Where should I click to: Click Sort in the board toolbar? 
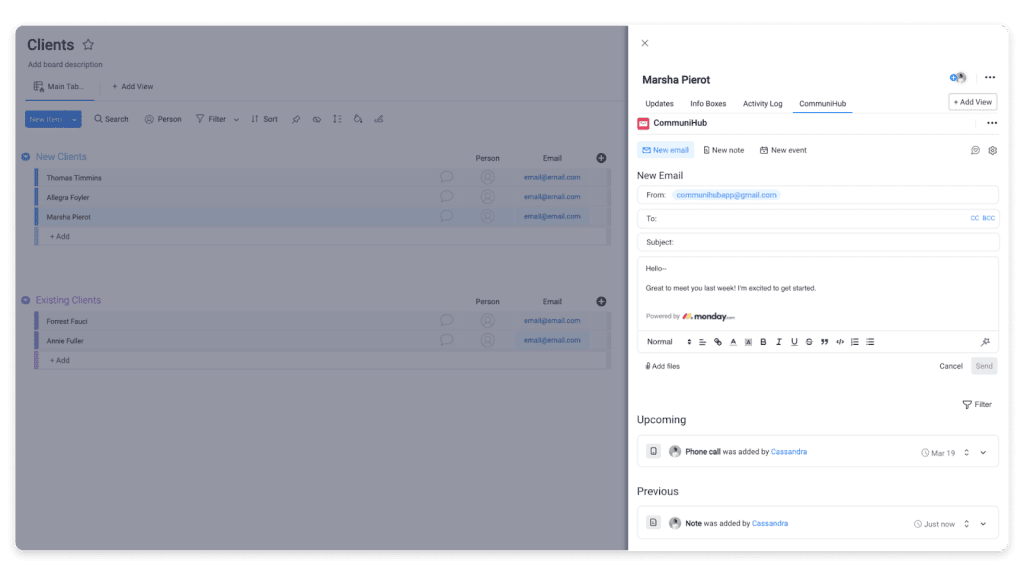click(264, 119)
